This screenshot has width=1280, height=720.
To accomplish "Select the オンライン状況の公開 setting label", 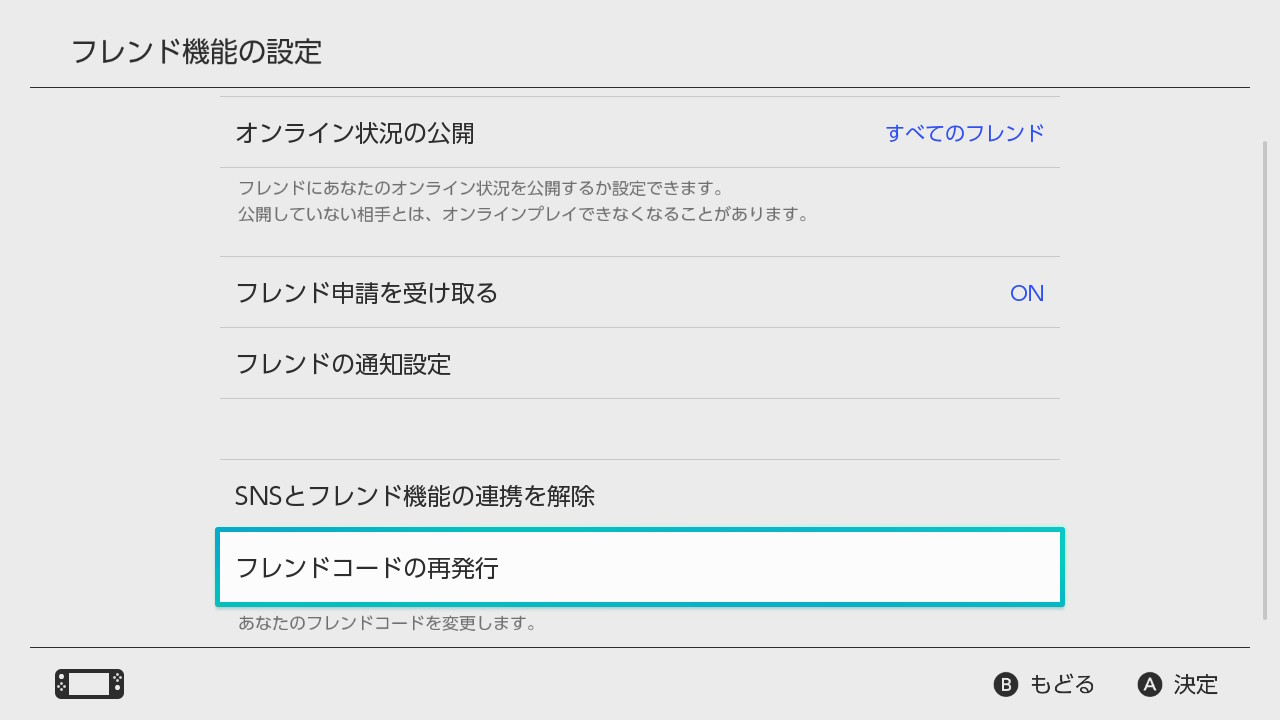I will point(355,133).
